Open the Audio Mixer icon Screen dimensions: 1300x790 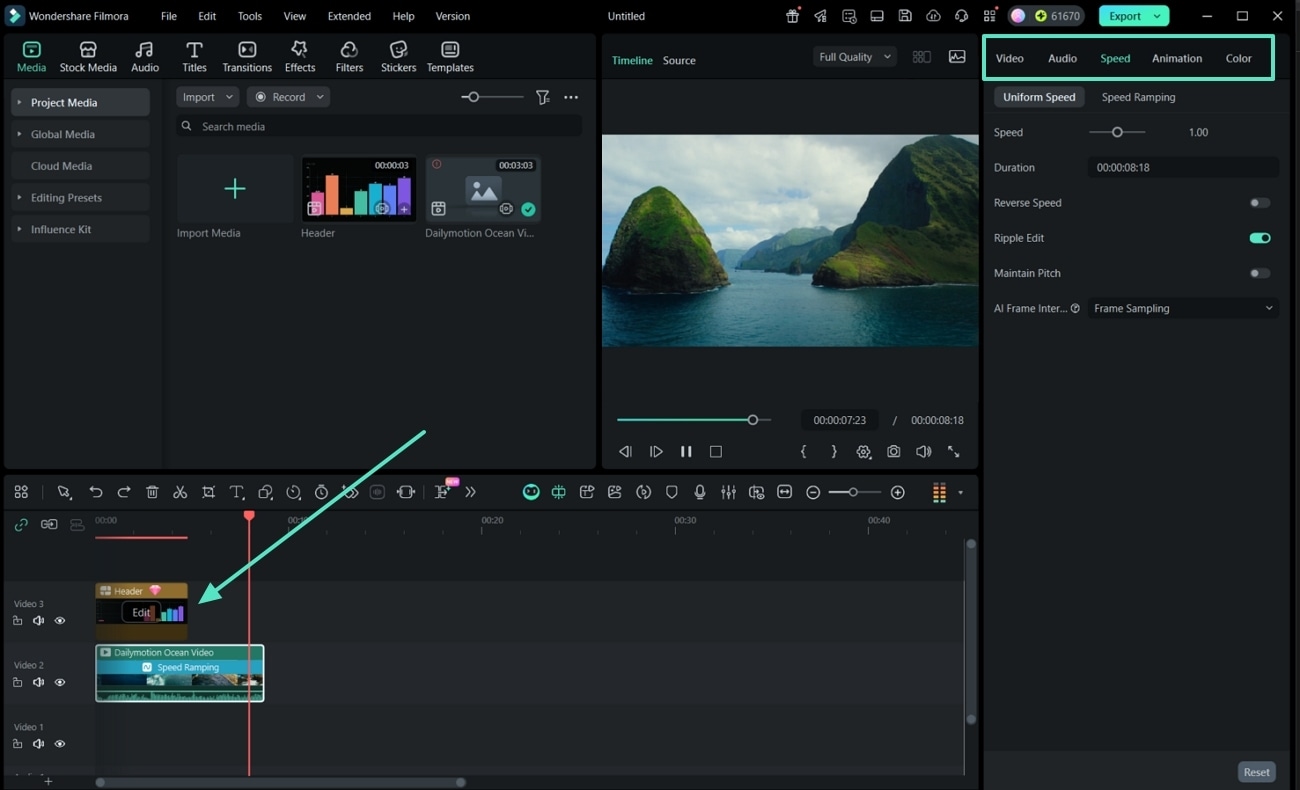(728, 491)
